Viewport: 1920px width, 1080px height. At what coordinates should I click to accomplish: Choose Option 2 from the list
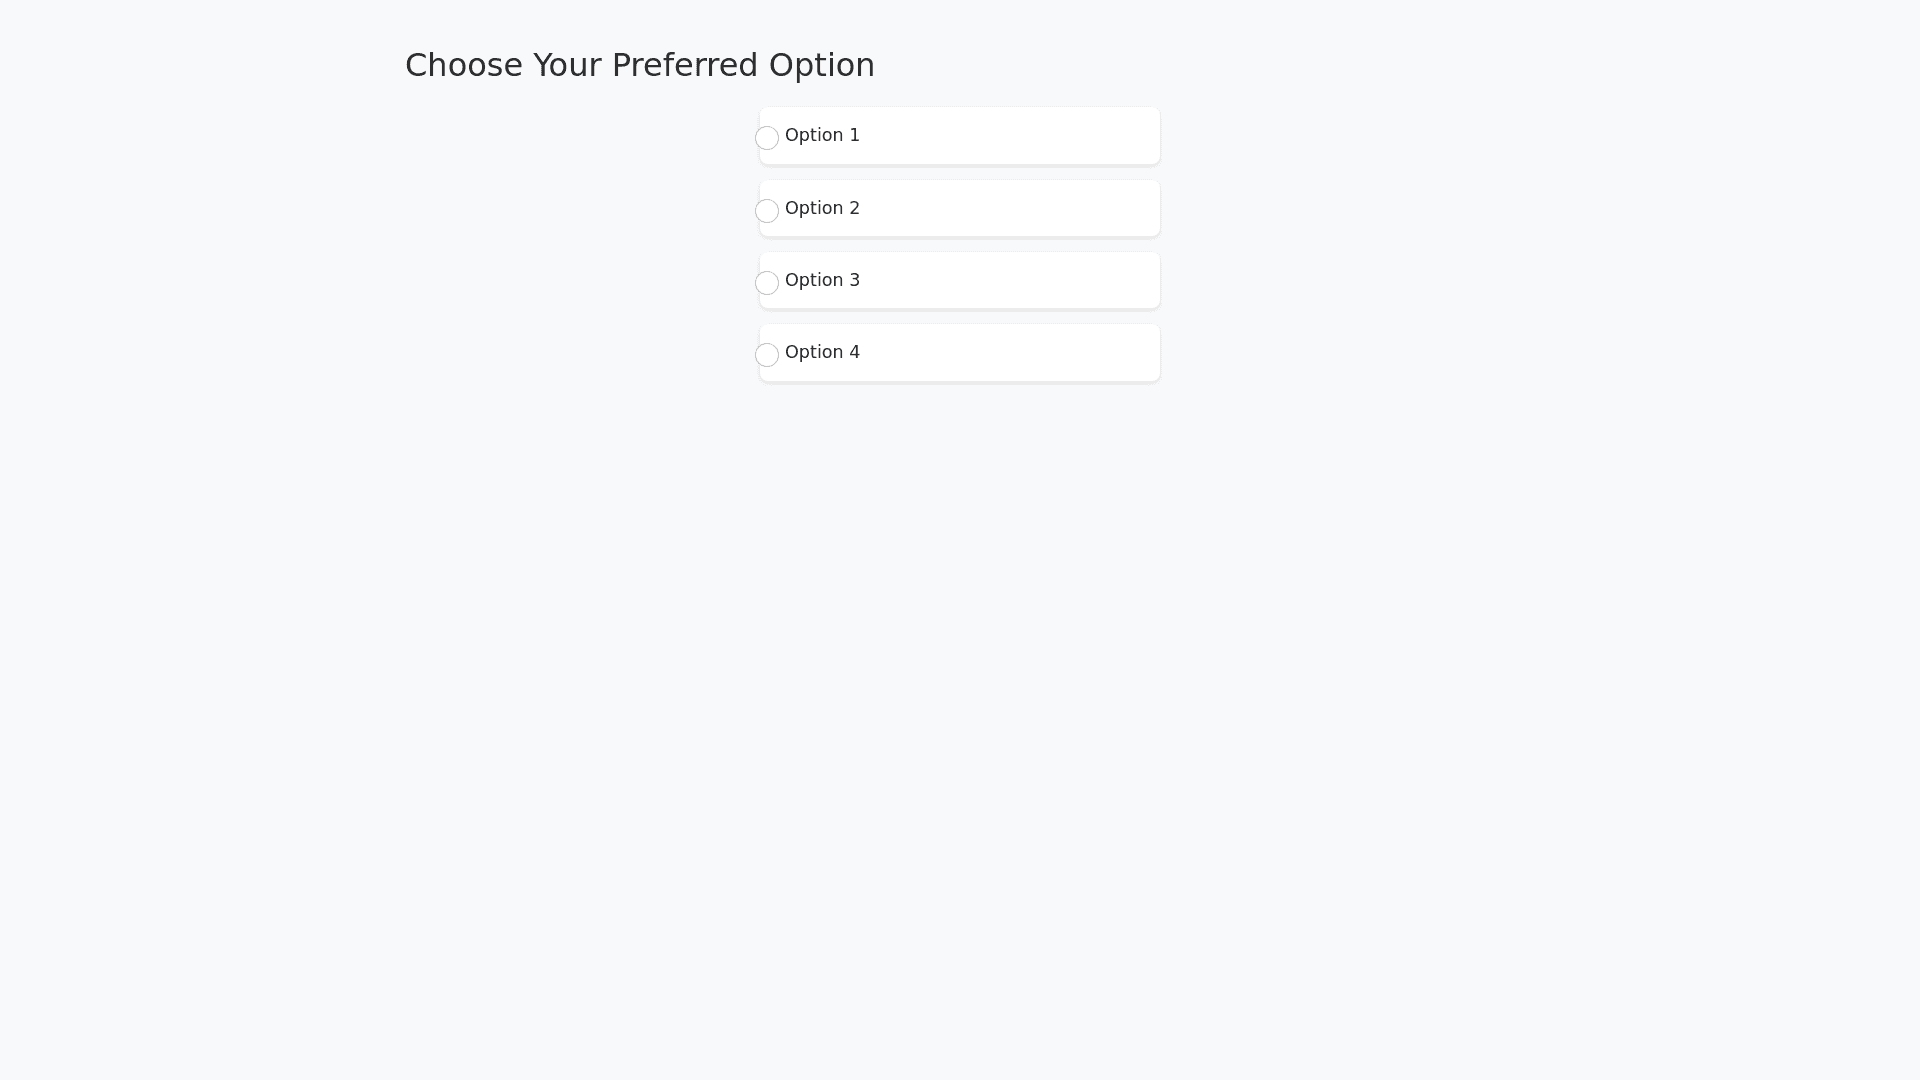[x=958, y=208]
